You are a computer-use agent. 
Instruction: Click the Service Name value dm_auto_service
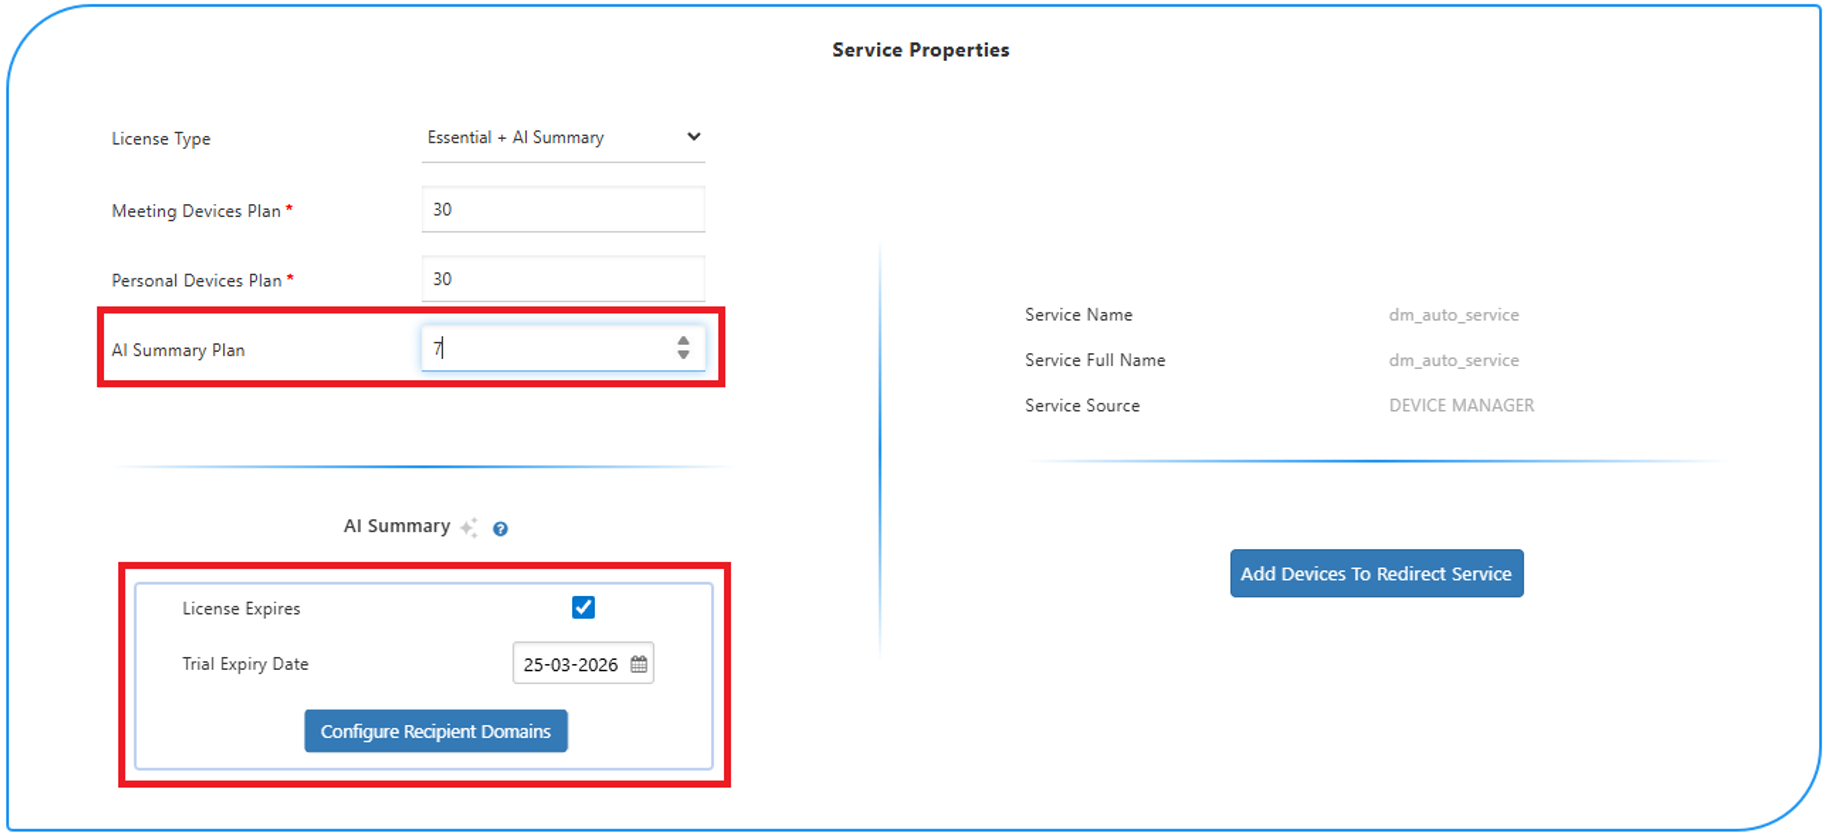[1453, 315]
